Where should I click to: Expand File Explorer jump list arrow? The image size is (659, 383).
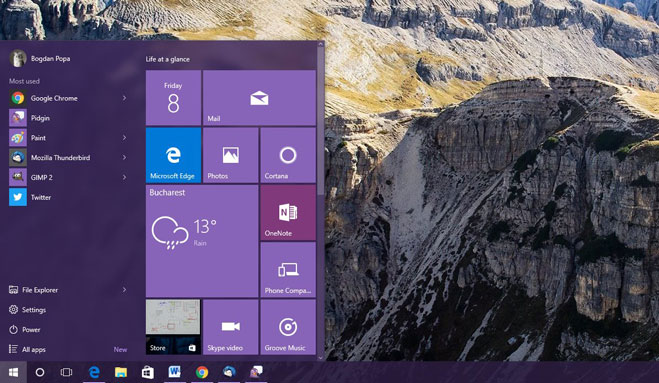pos(124,290)
